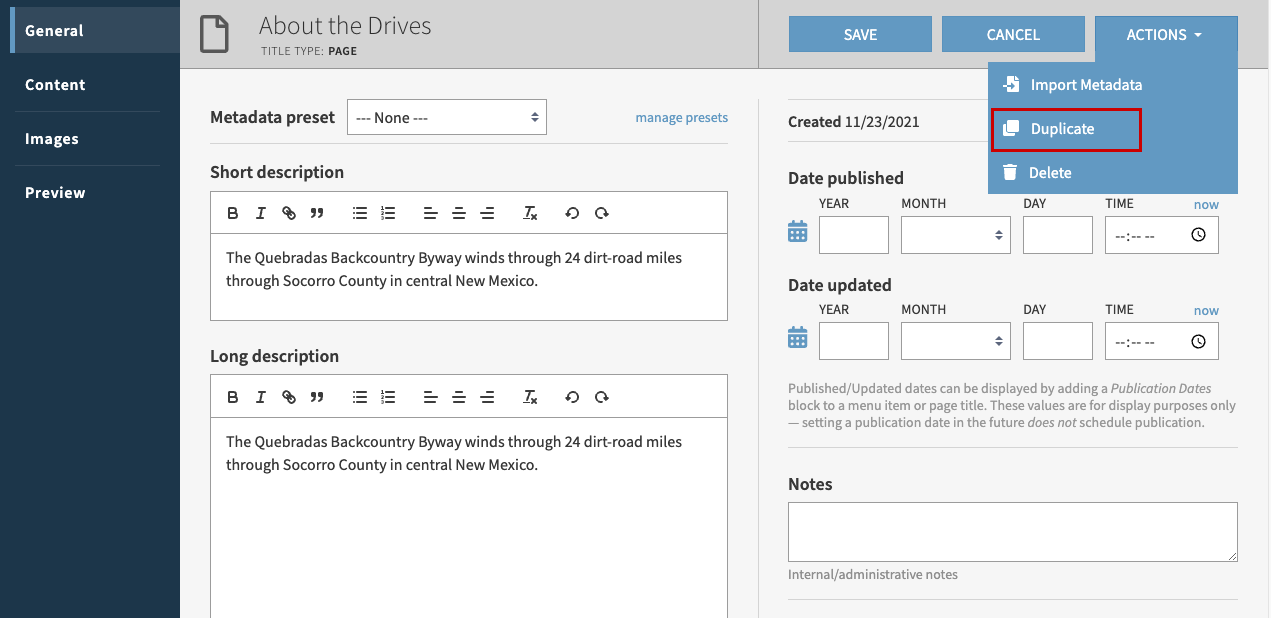Viewport: 1271px width, 618px height.
Task: Open the manage presets link
Action: point(682,117)
